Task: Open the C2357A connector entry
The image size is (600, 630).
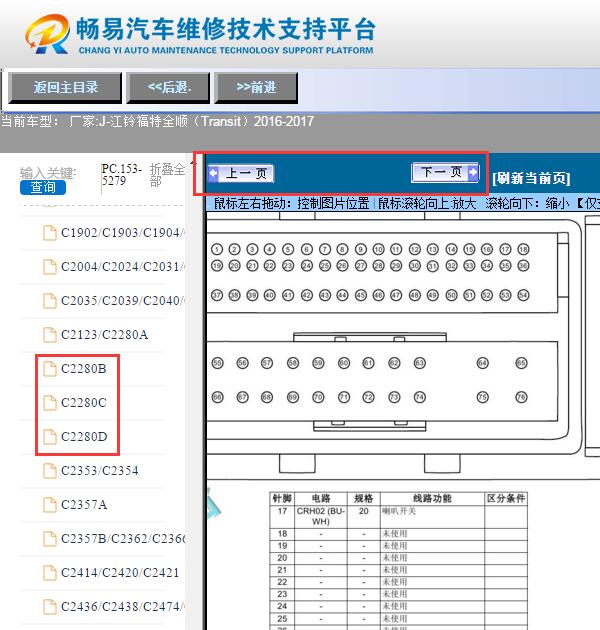Action: [x=84, y=505]
